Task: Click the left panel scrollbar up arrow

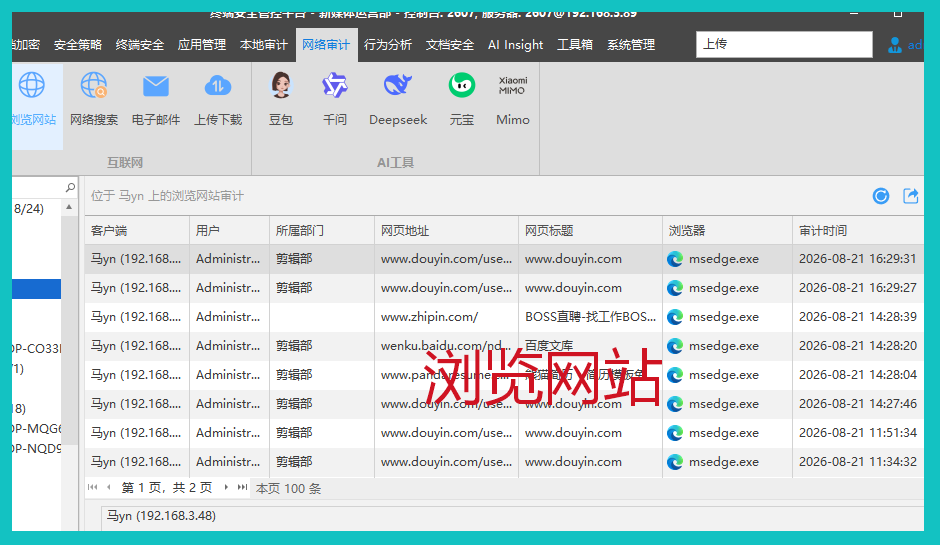Action: click(x=70, y=207)
